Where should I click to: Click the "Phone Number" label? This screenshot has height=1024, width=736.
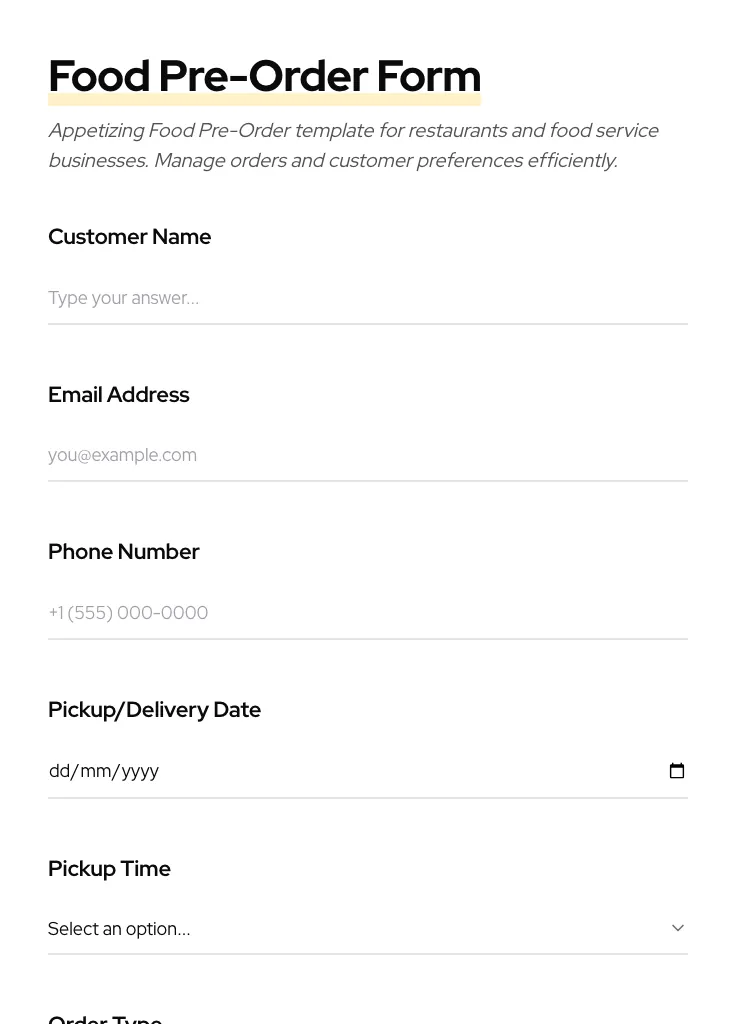[x=123, y=552]
